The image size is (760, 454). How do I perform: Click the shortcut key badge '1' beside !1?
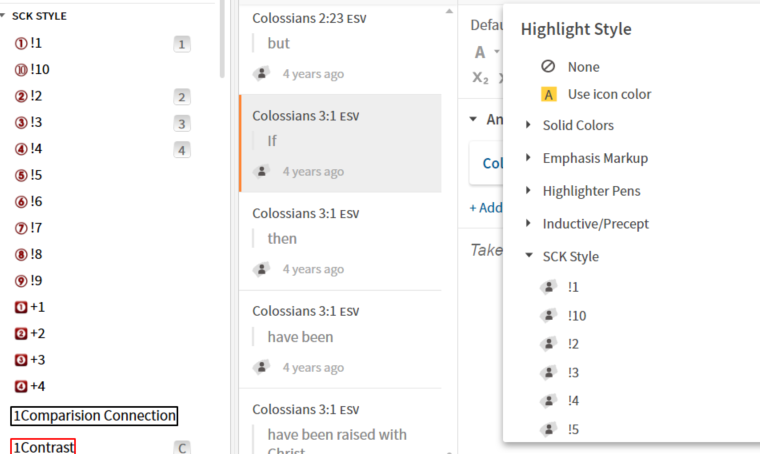pyautogui.click(x=182, y=44)
